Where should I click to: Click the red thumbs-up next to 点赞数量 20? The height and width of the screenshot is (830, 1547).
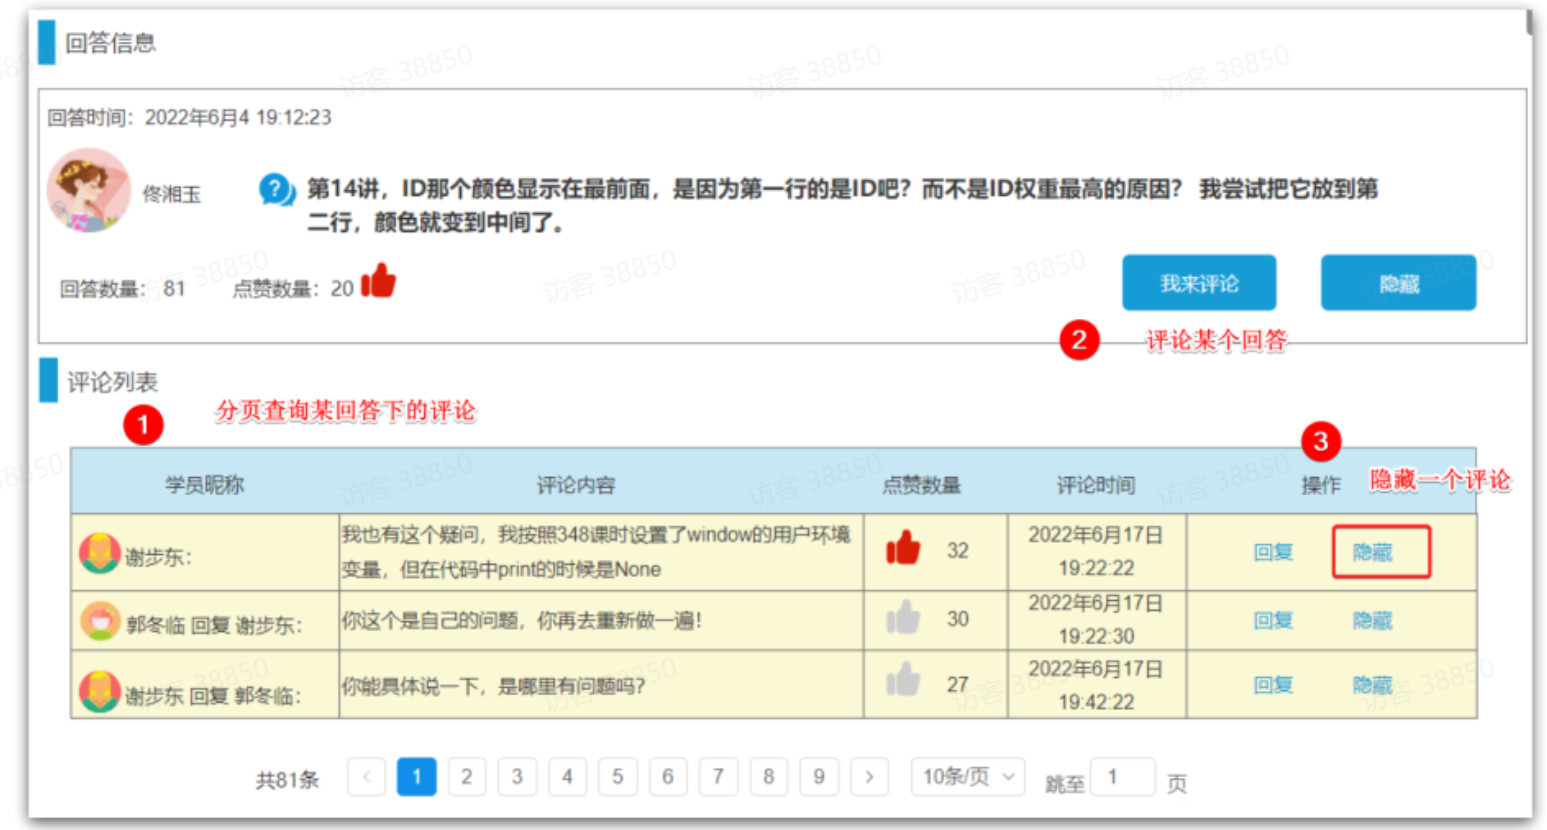pyautogui.click(x=378, y=281)
